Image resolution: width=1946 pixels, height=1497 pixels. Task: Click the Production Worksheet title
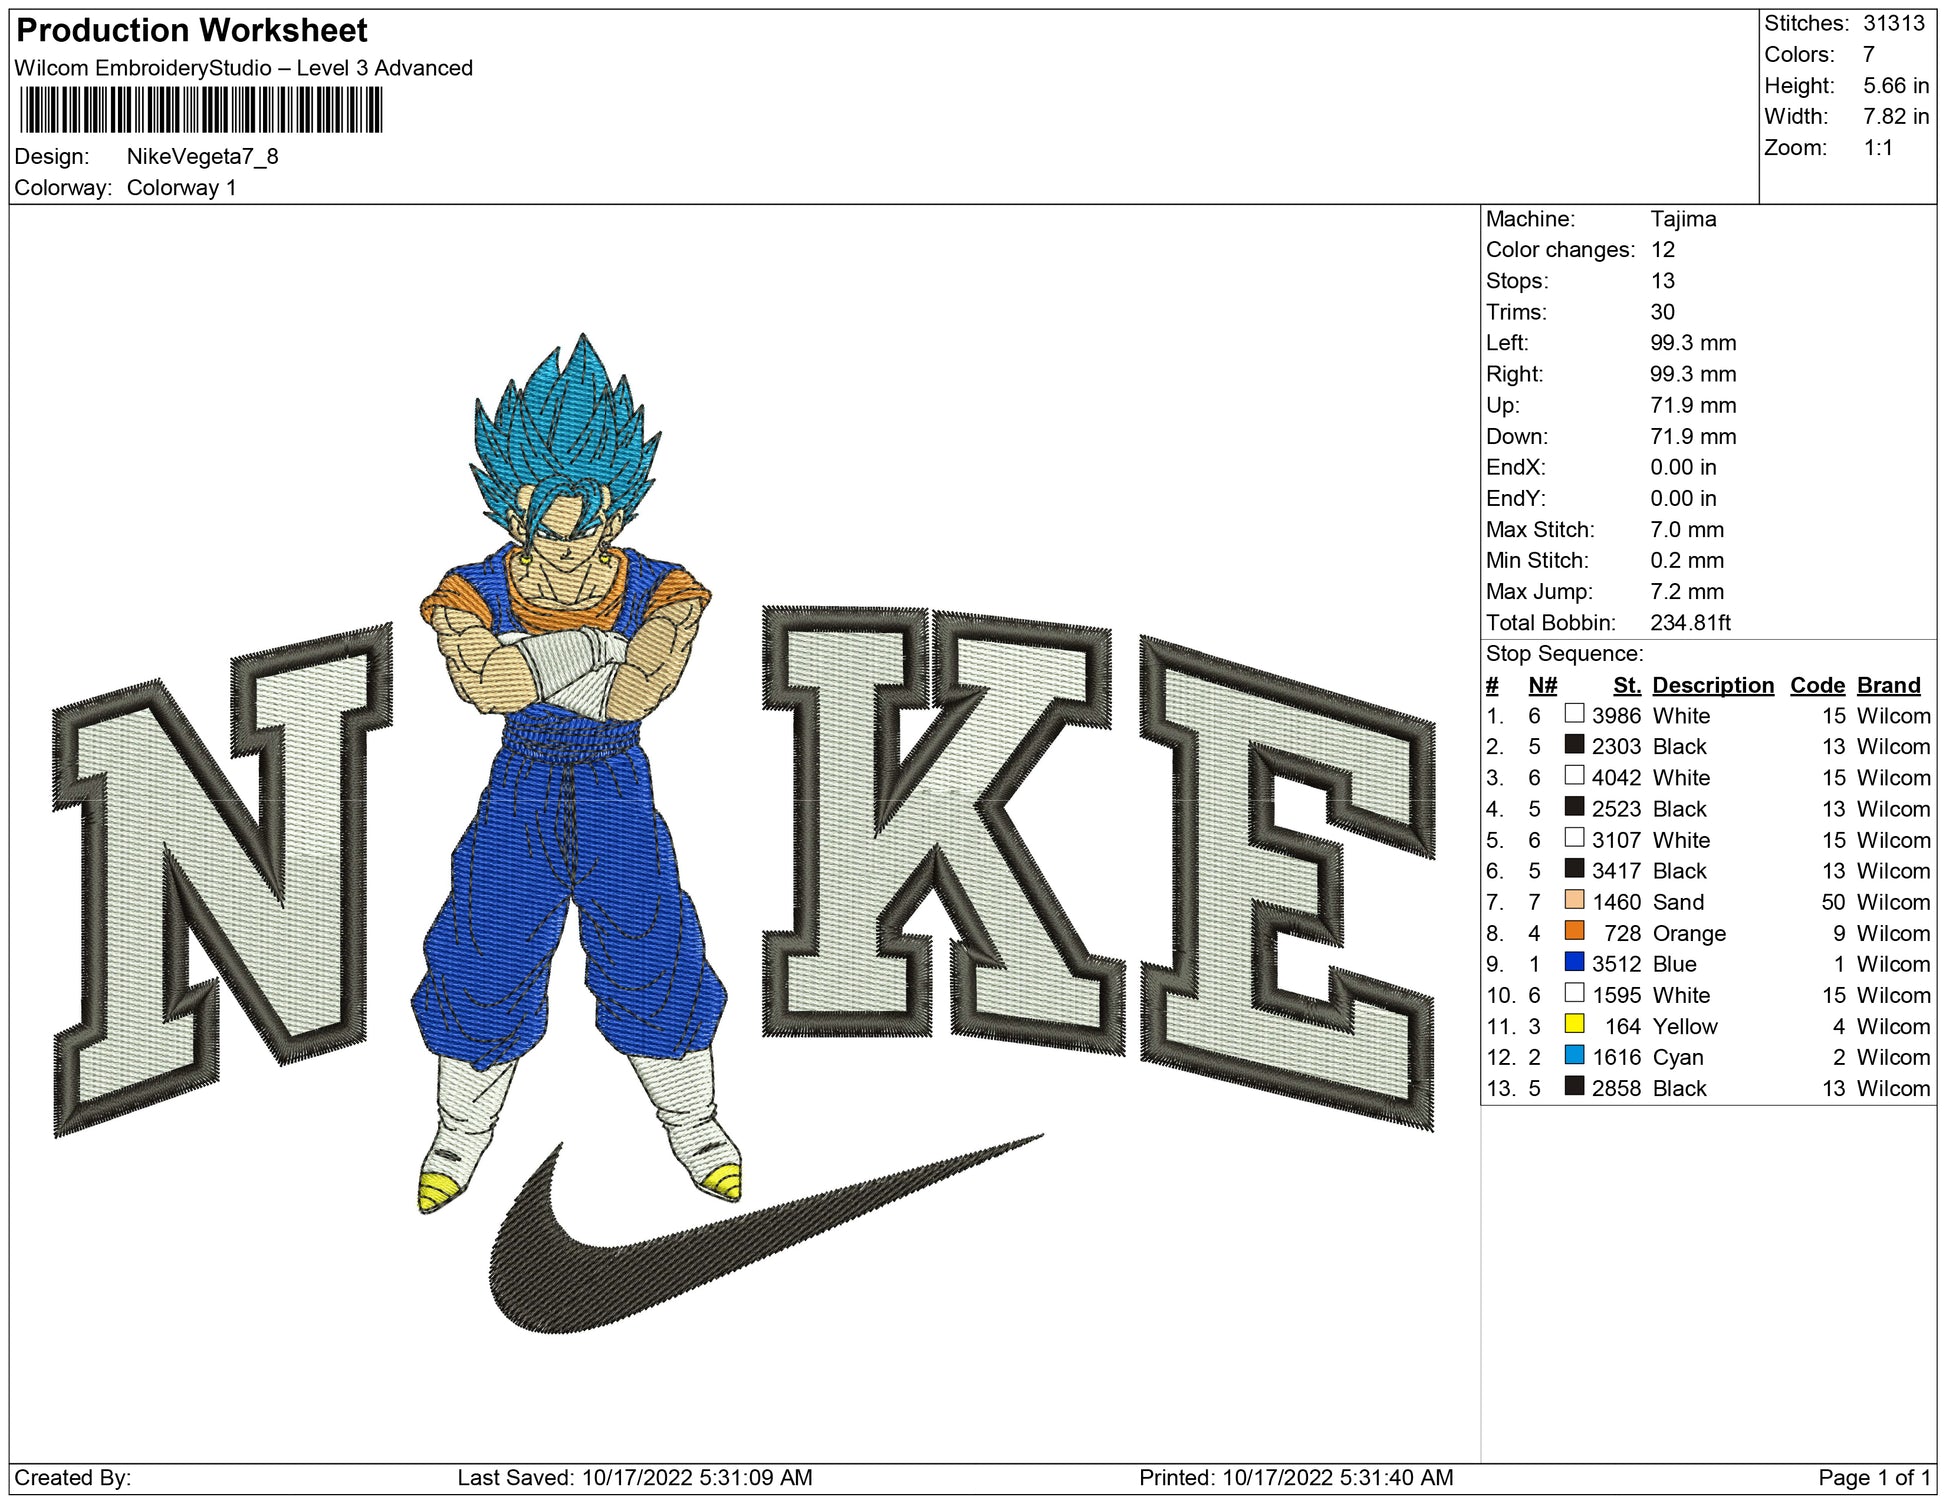click(192, 31)
